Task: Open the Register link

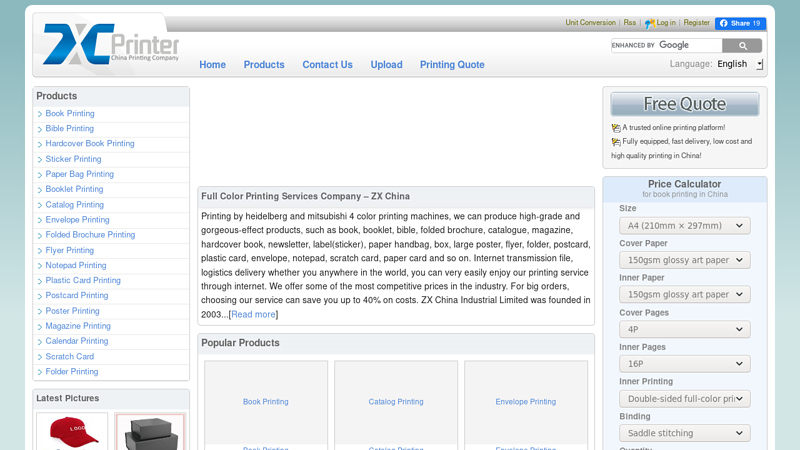Action: click(696, 22)
